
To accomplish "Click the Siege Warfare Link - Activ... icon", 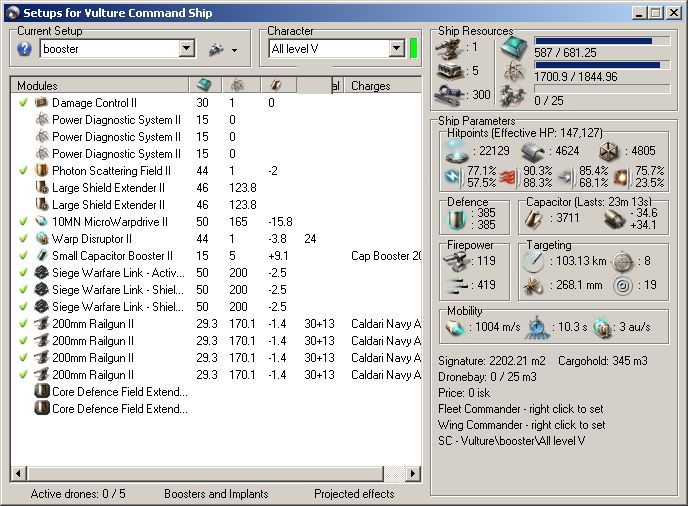I will pos(41,273).
